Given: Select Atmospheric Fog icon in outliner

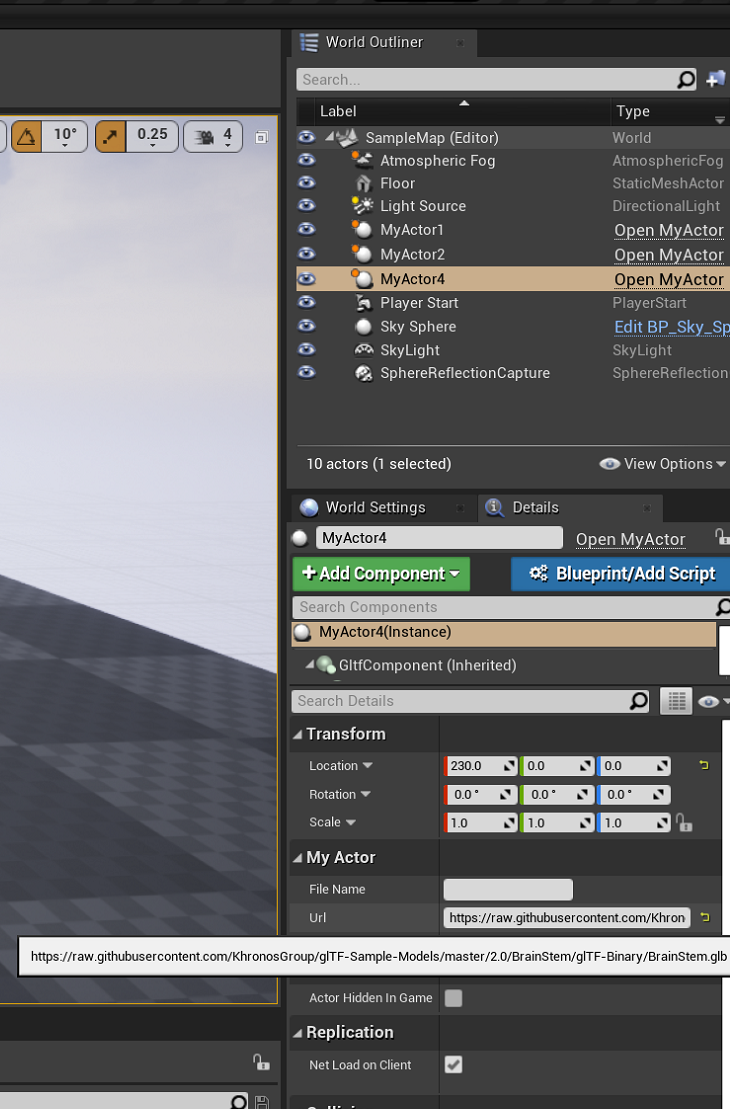Looking at the screenshot, I should (363, 161).
